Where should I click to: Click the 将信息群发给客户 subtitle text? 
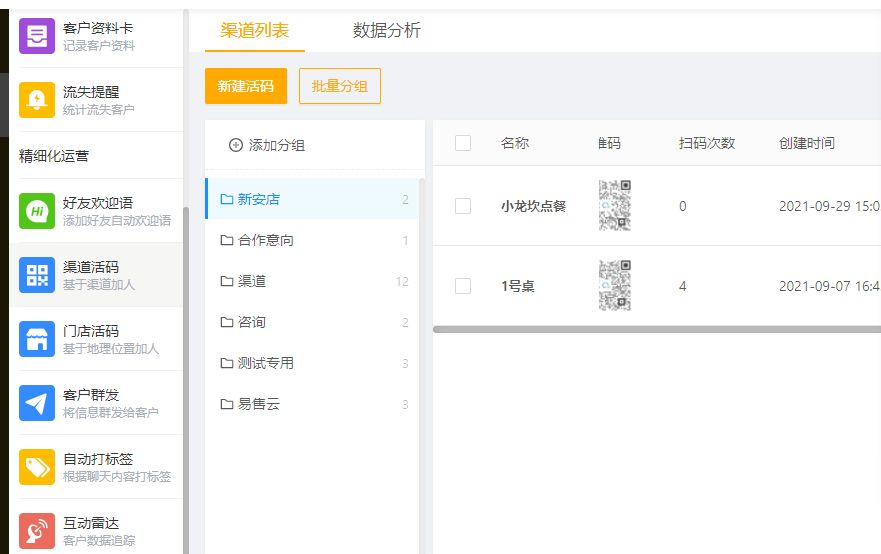111,413
